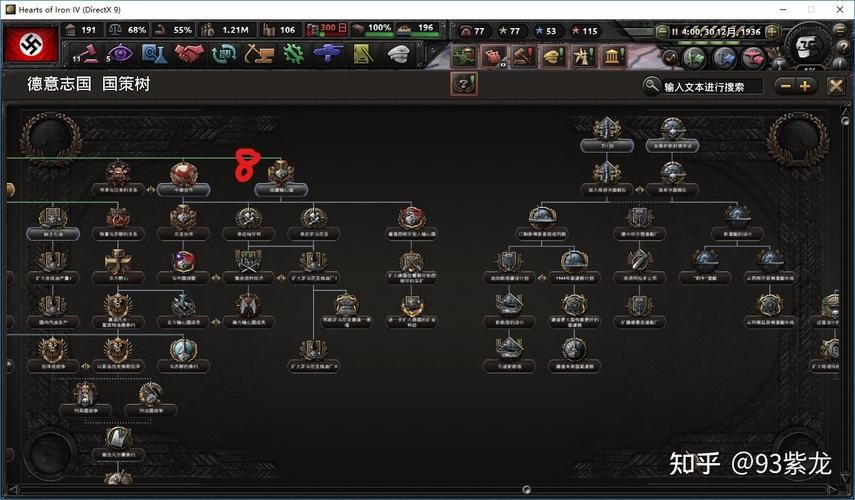
Task: Select the 中德合作 focus node
Action: pos(183,180)
